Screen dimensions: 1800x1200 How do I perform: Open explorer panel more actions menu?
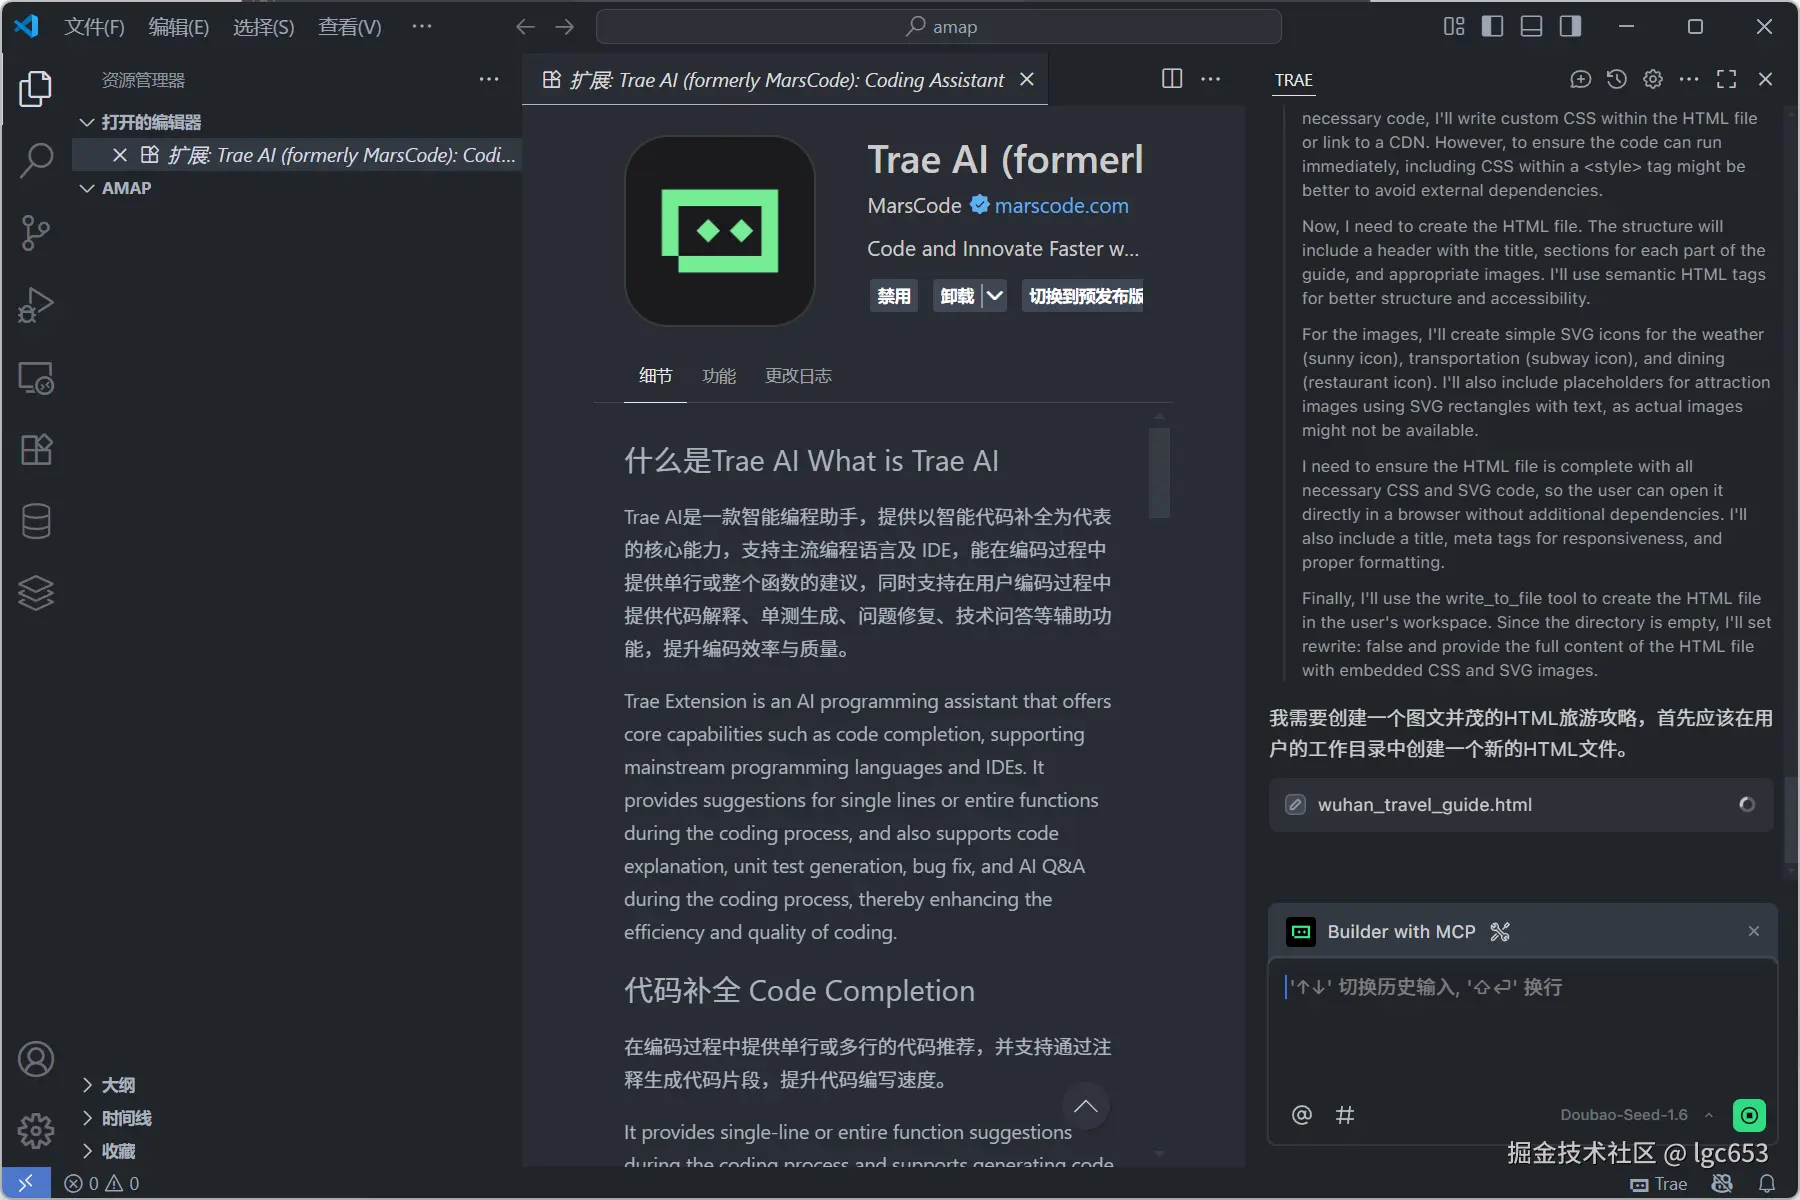pos(489,79)
